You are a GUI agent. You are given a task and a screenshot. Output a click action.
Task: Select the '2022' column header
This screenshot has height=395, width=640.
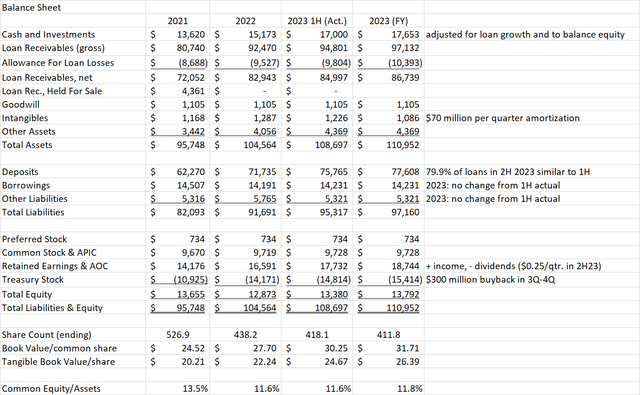click(246, 21)
